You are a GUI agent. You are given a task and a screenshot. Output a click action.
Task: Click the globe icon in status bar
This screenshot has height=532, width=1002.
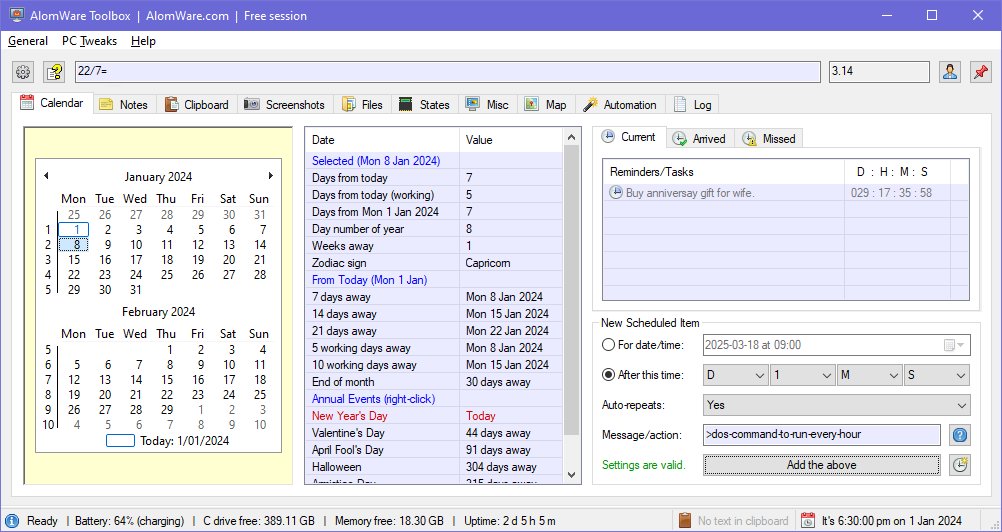pos(12,520)
